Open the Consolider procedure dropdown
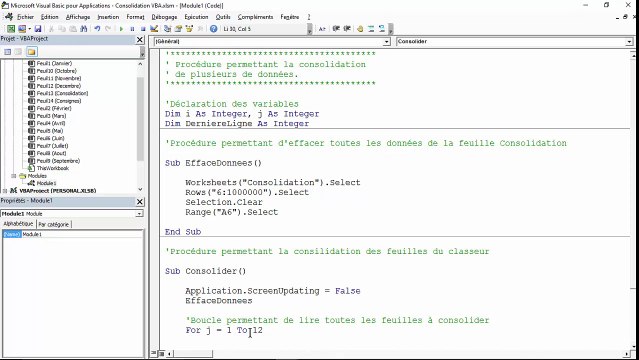 (x=629, y=42)
